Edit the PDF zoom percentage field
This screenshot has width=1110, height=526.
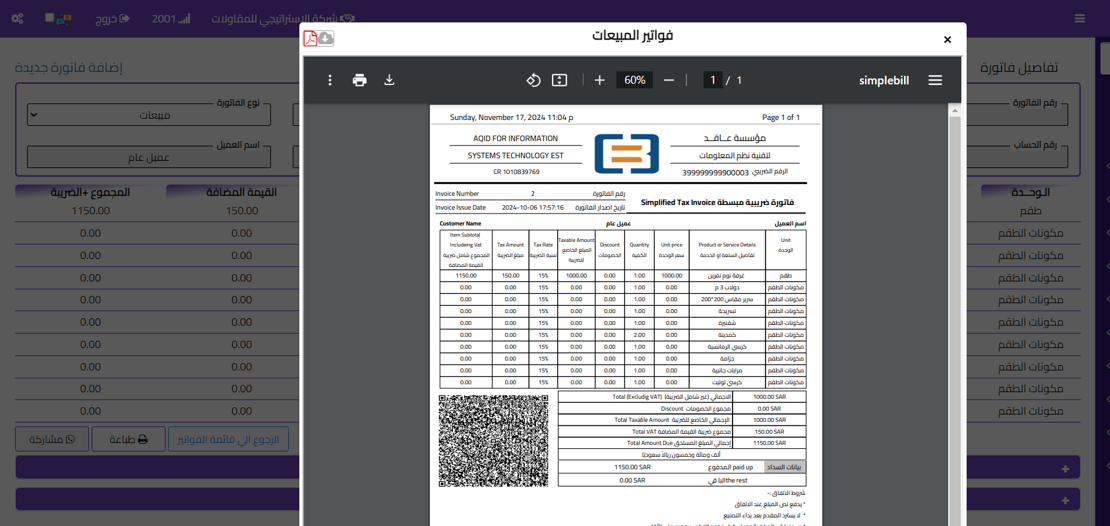tap(634, 80)
